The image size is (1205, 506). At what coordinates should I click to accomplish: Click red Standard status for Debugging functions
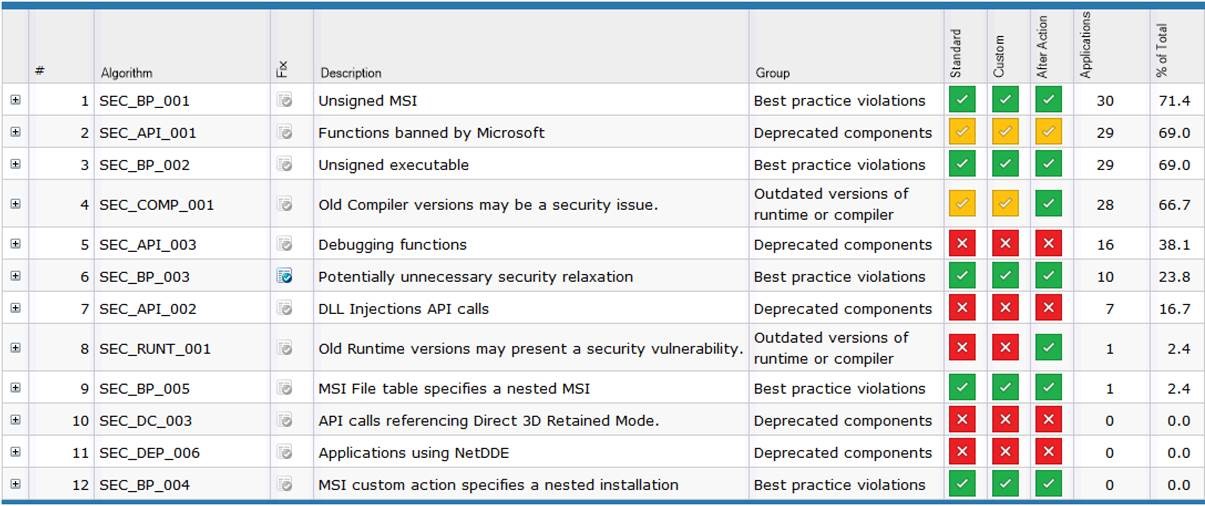pos(962,245)
